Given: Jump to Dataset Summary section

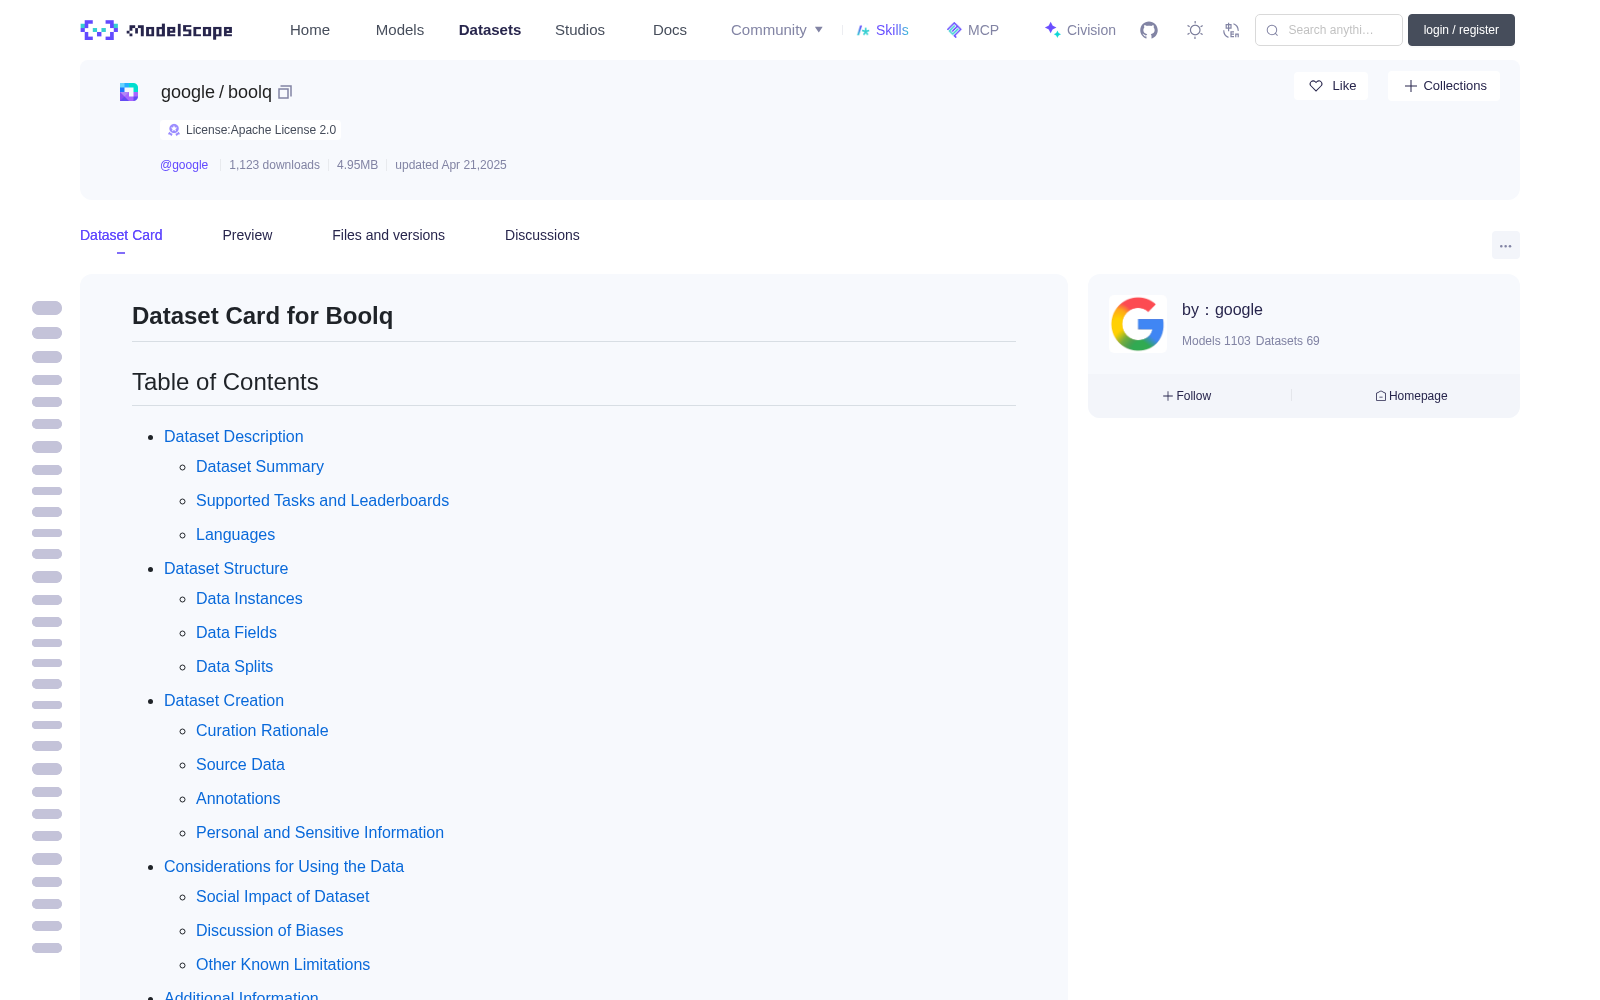Looking at the screenshot, I should 260,466.
